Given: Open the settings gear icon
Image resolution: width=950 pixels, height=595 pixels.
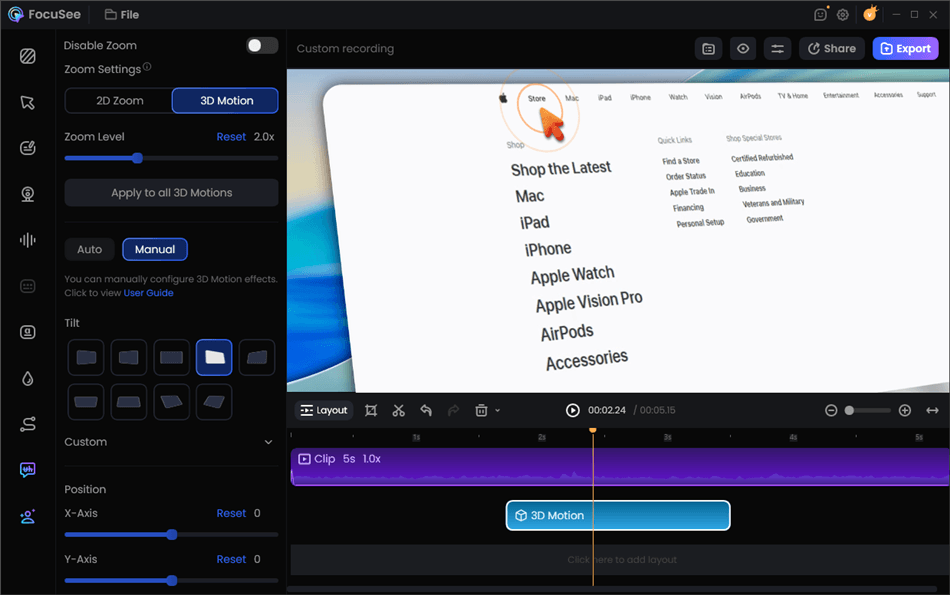Looking at the screenshot, I should pyautogui.click(x=843, y=15).
